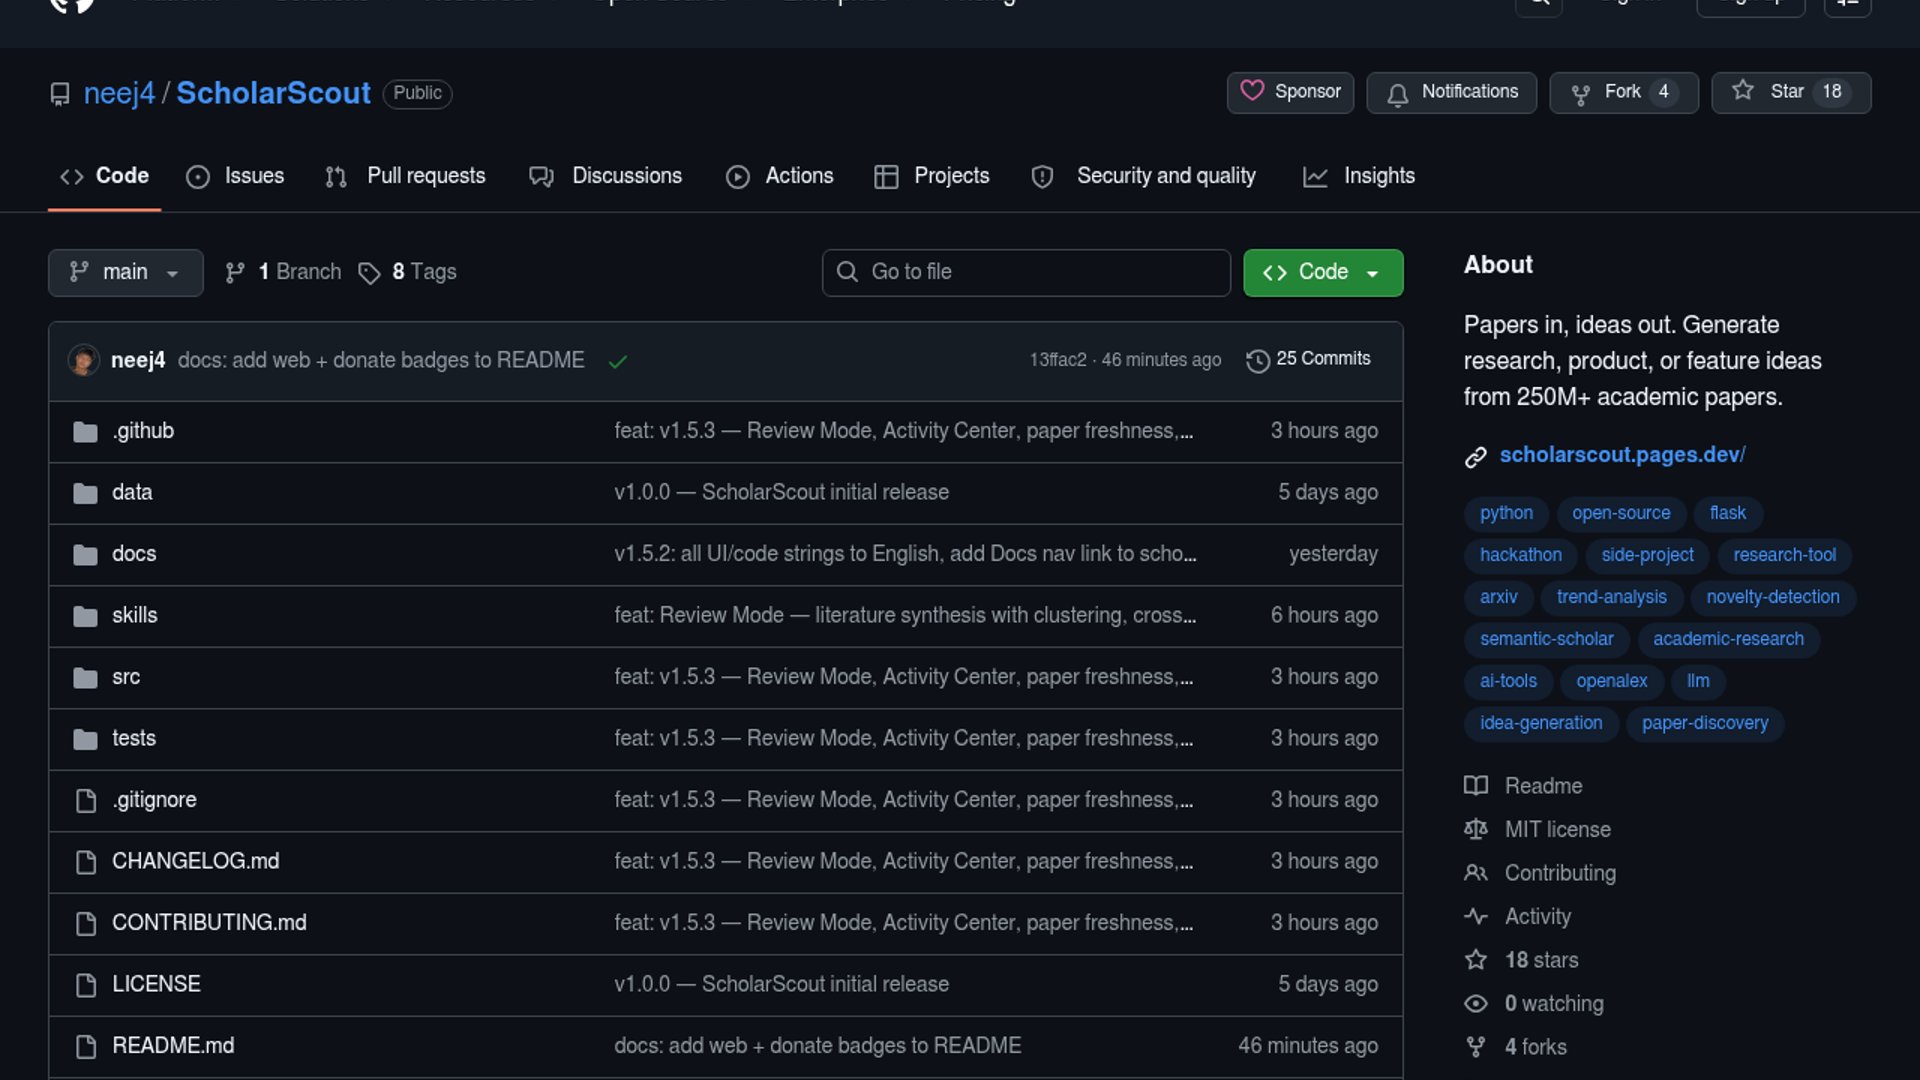Screen dimensions: 1920x1080
Task: Click the Activity pulse icon
Action: pyautogui.click(x=1476, y=916)
